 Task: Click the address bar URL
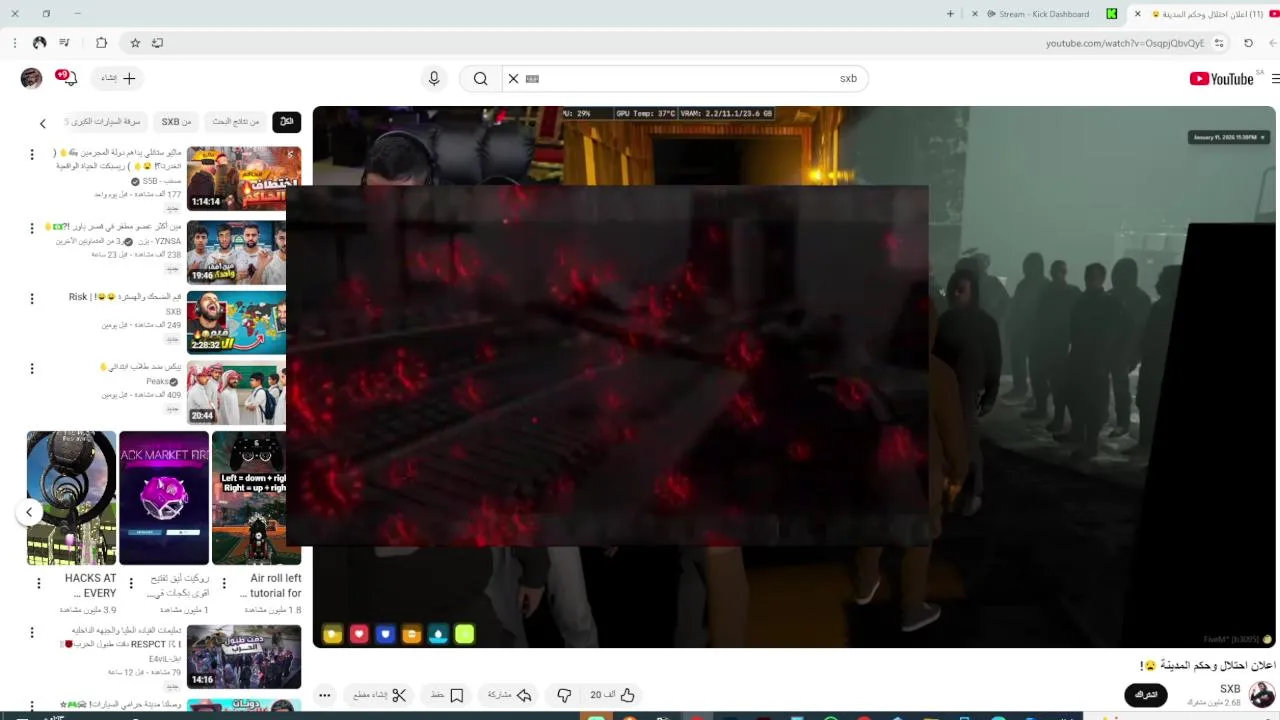pos(1124,43)
